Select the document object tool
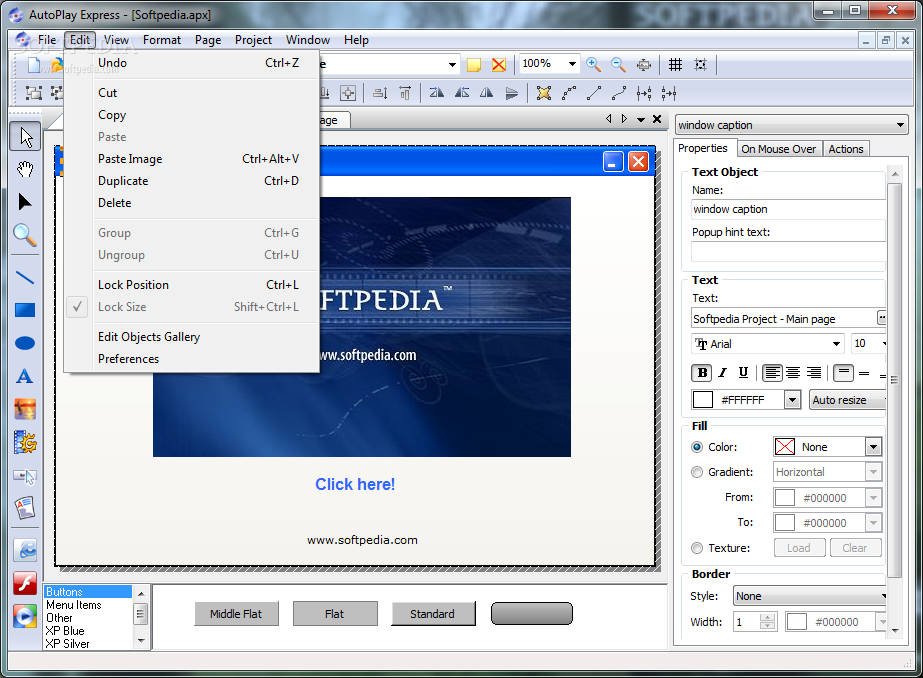Viewport: 923px width, 678px height. [x=25, y=508]
